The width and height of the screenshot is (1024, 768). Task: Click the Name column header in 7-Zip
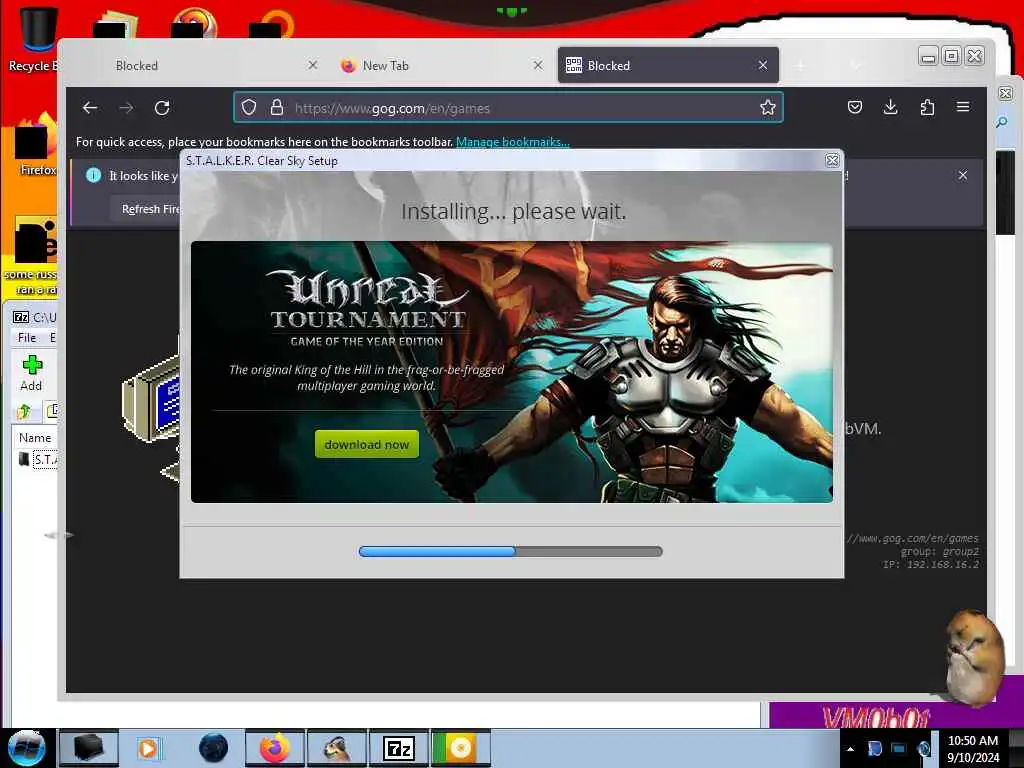(35, 438)
